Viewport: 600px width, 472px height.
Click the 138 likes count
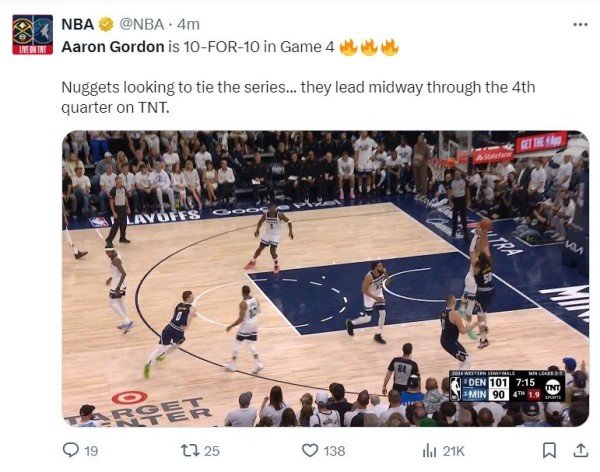click(334, 451)
